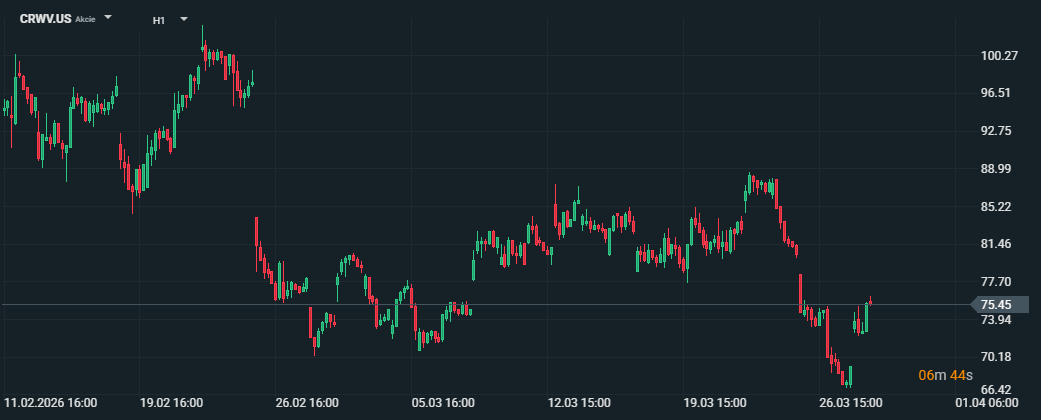The height and width of the screenshot is (420, 1041).
Task: Click the 11.02.2026 16:00 date label
Action: 51,403
